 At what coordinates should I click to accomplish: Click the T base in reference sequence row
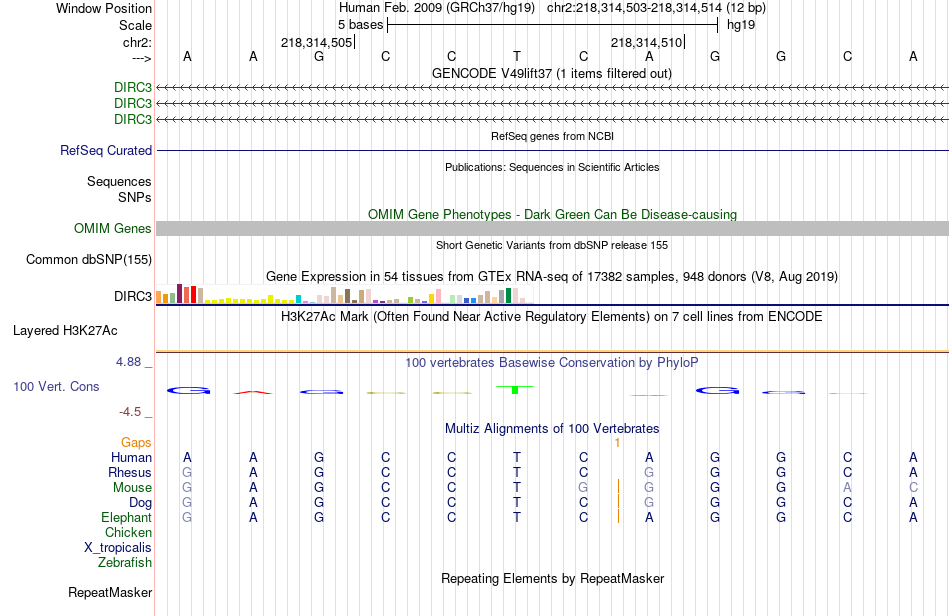pyautogui.click(x=517, y=56)
